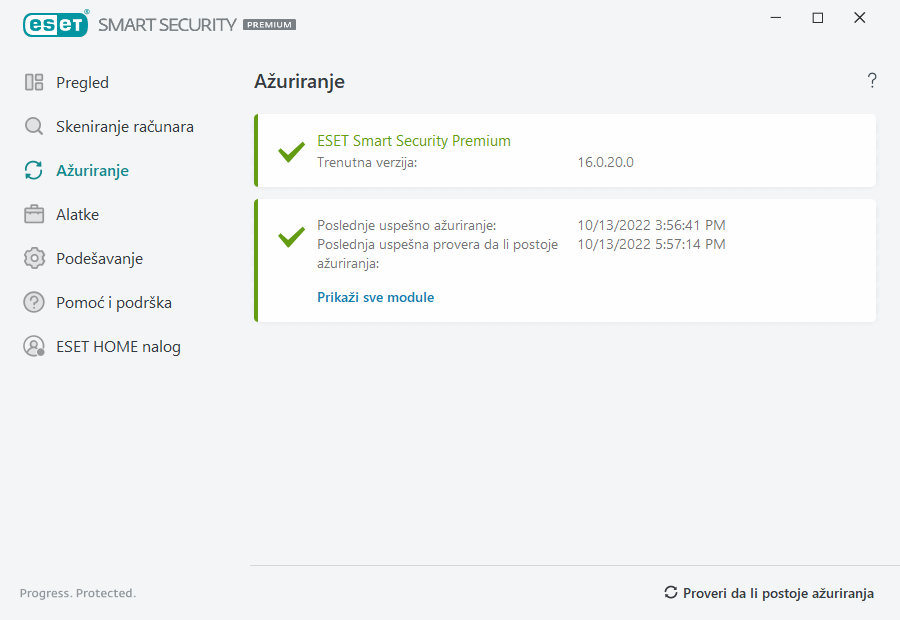900x620 pixels.
Task: Open help via the question mark icon
Action: click(x=872, y=81)
